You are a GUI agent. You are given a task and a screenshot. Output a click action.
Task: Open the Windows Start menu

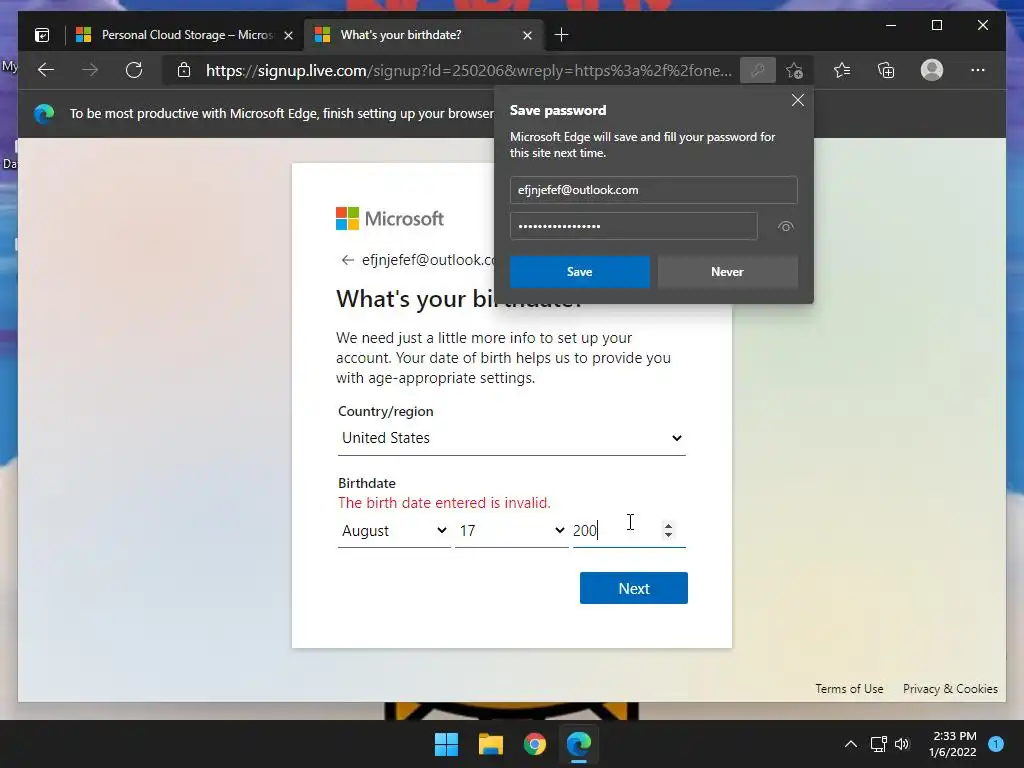(x=447, y=744)
